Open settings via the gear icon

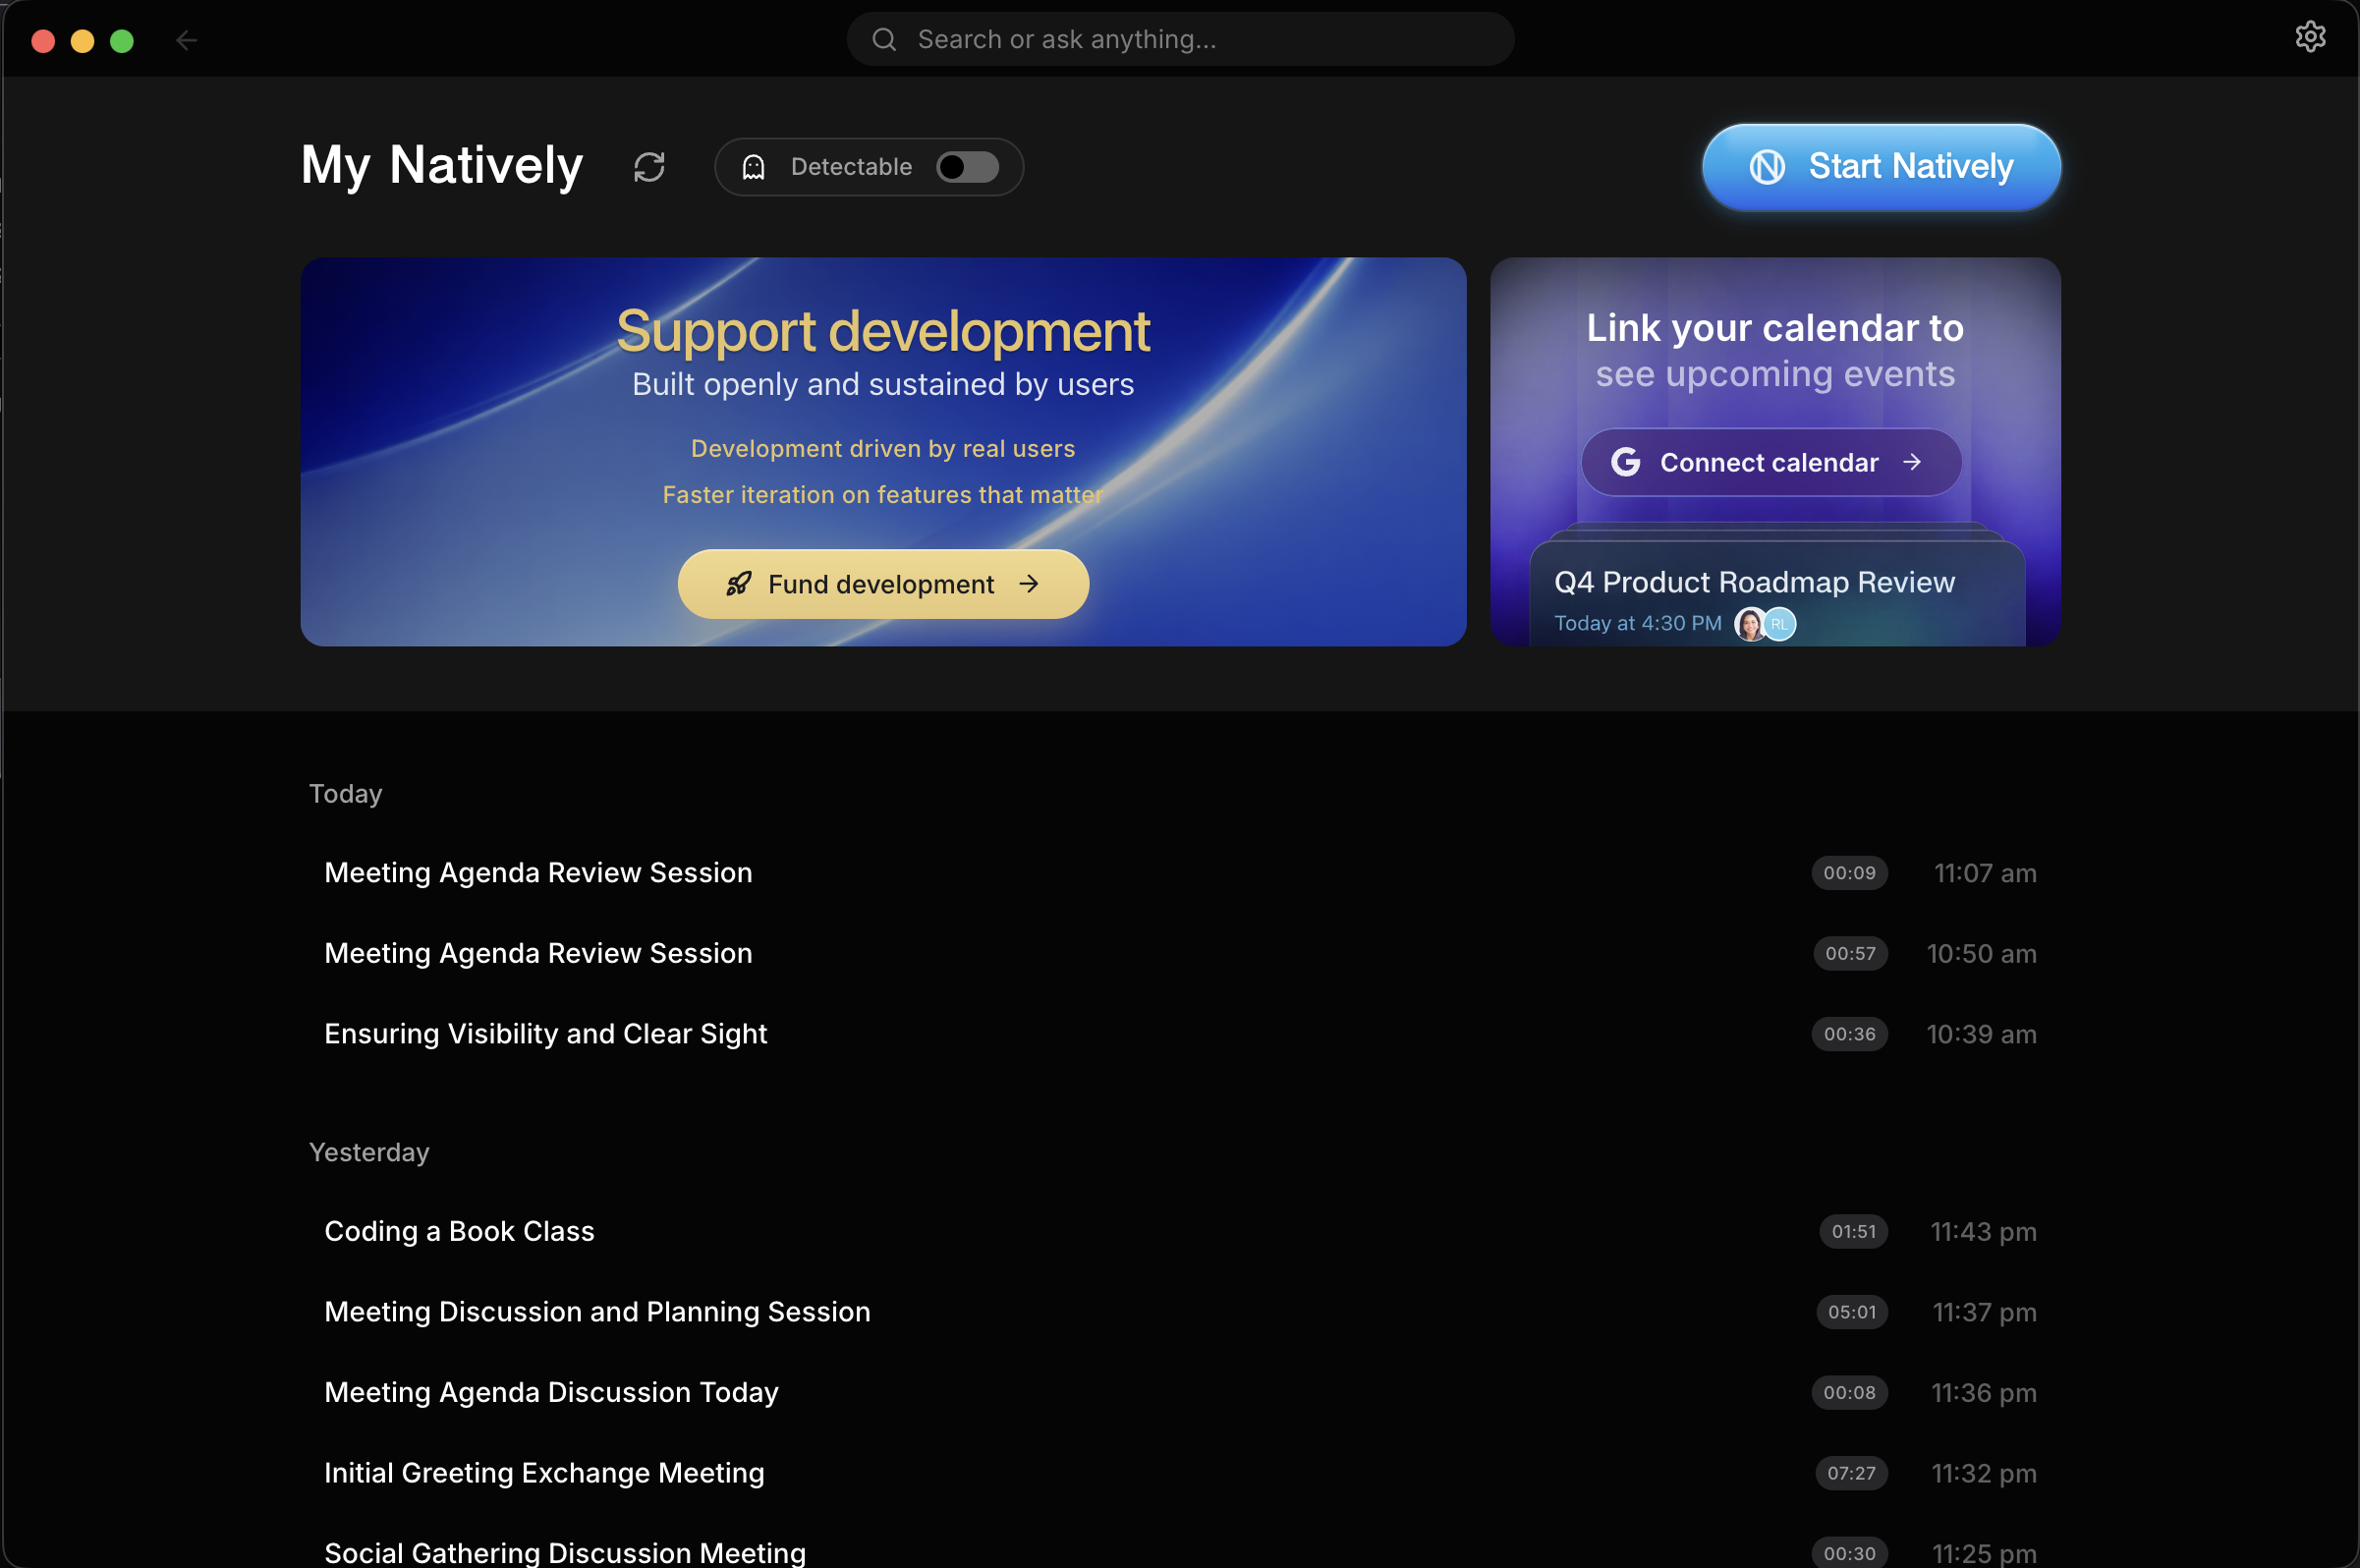click(x=2311, y=36)
